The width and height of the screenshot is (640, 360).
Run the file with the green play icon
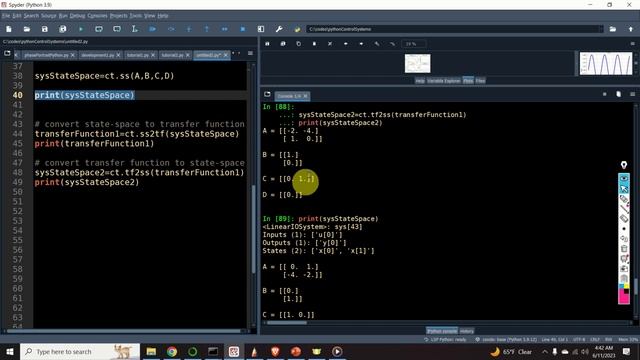[x=81, y=29]
